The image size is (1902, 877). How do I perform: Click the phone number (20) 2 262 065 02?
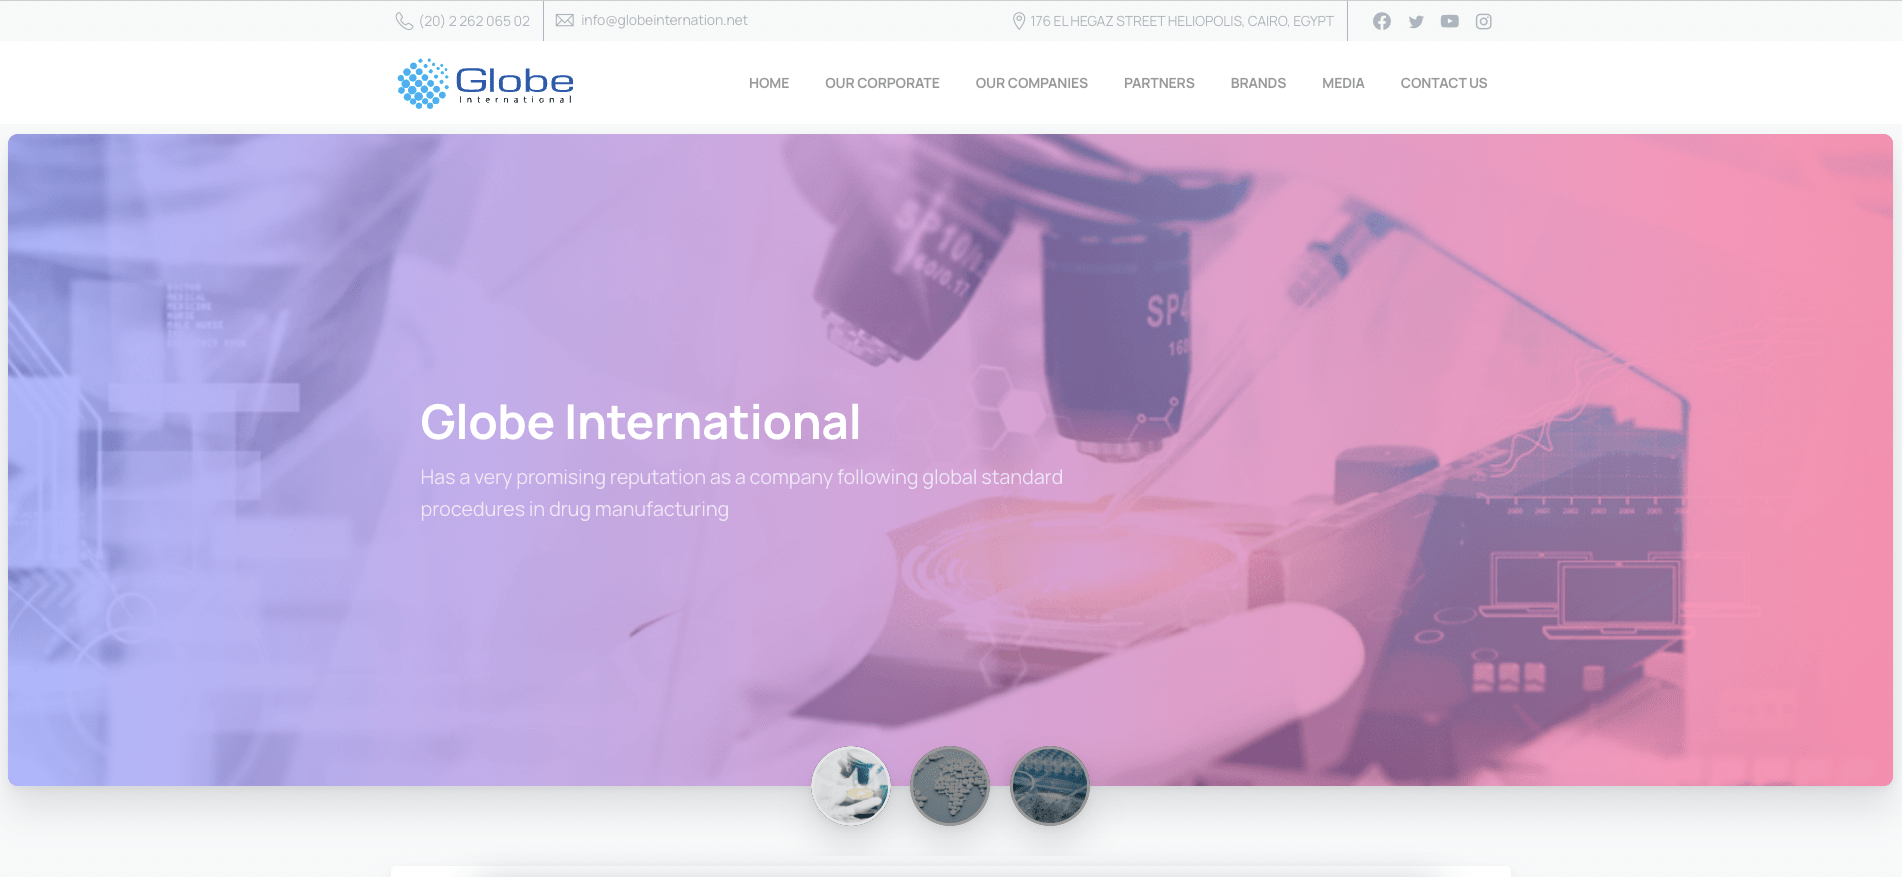click(x=474, y=21)
